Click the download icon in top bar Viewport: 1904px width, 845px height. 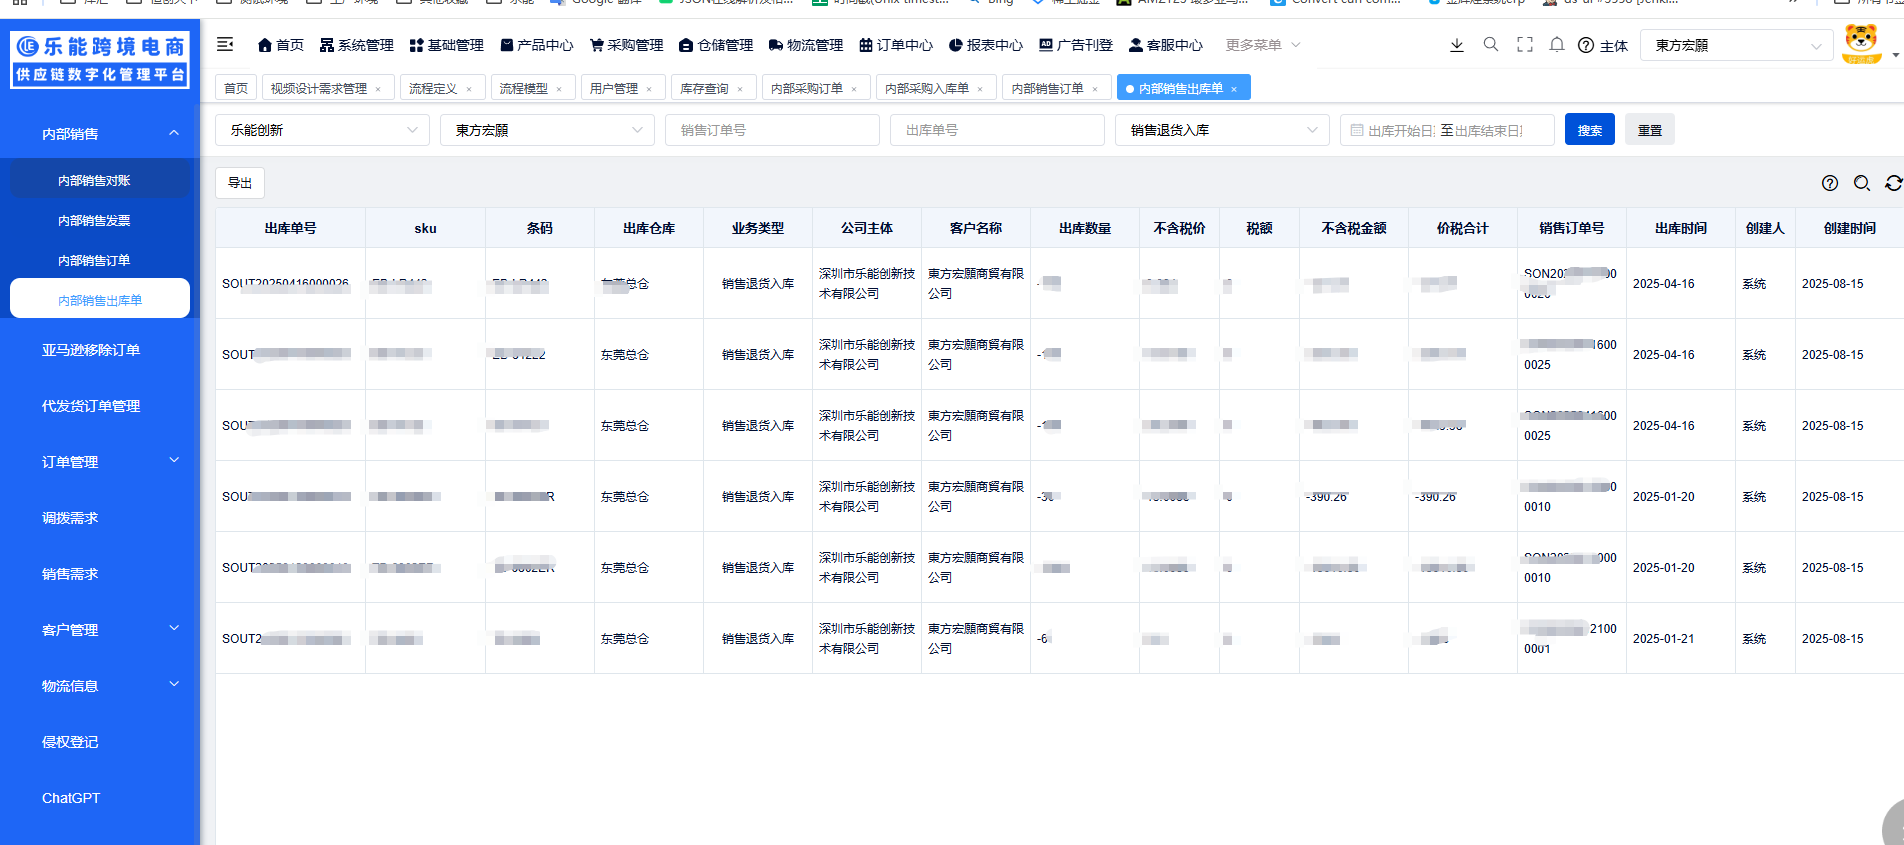click(1457, 45)
